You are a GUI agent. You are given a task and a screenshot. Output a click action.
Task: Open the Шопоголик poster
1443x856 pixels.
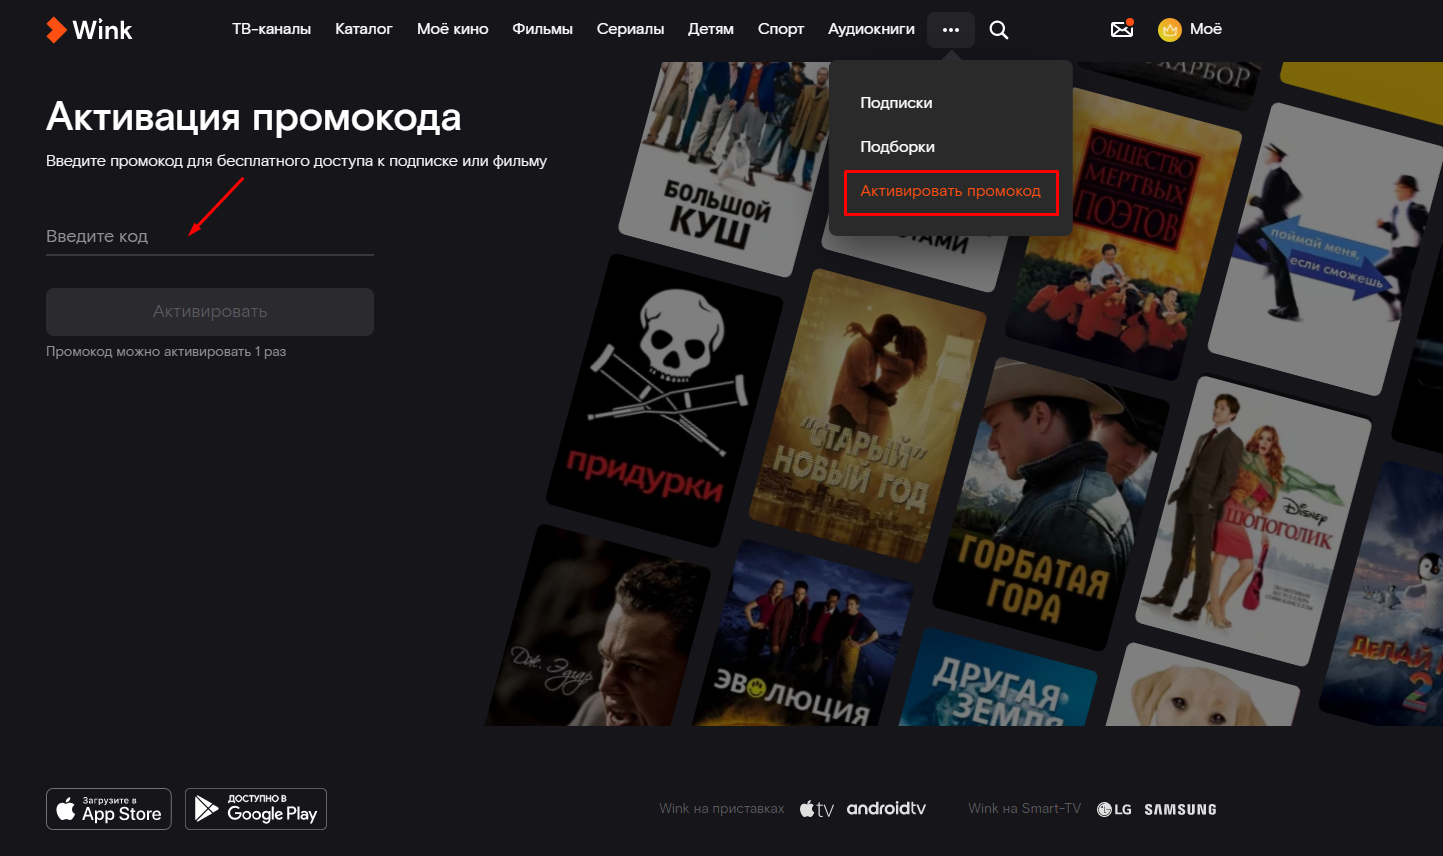coord(1255,520)
